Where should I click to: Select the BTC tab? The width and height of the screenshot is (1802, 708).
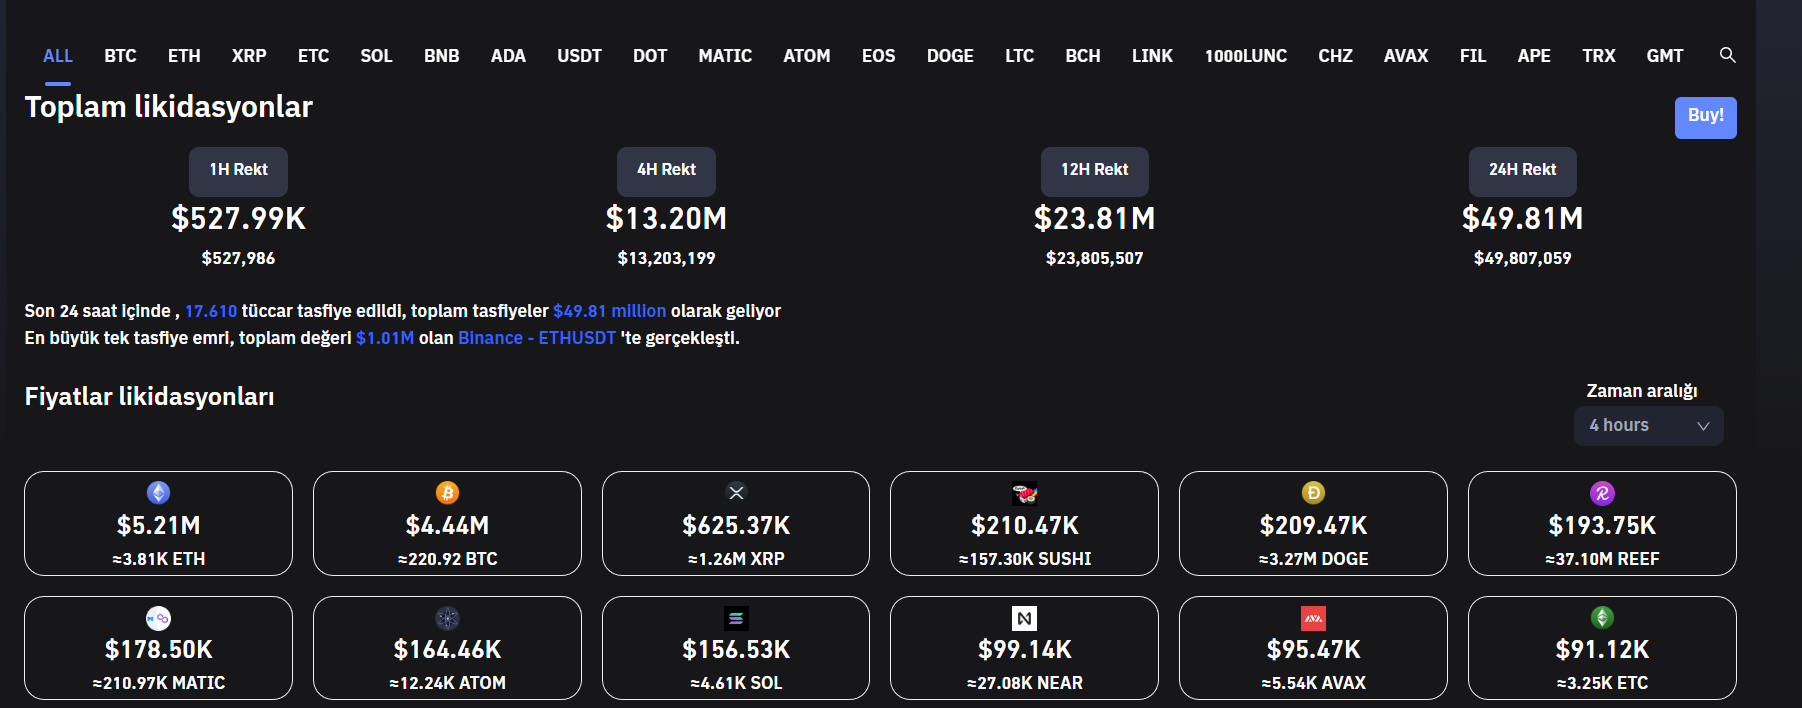(x=120, y=56)
